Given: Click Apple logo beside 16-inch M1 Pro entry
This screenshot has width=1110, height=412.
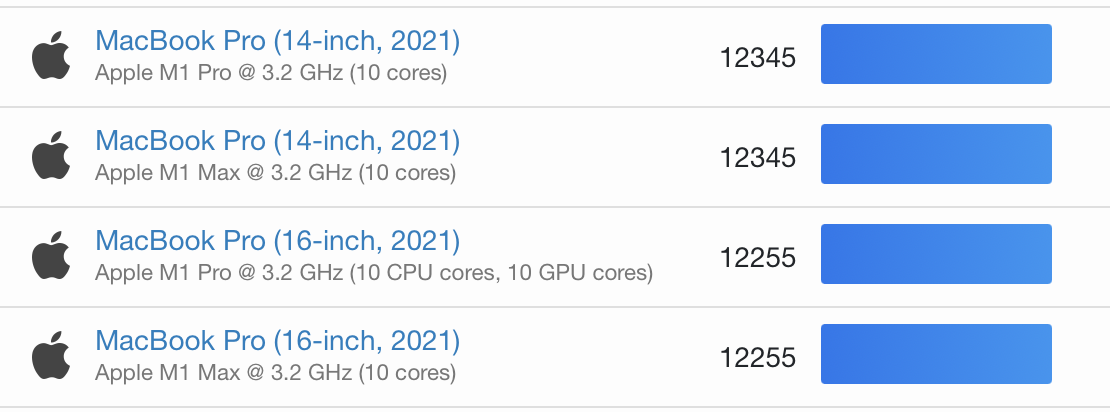Looking at the screenshot, I should tap(51, 255).
